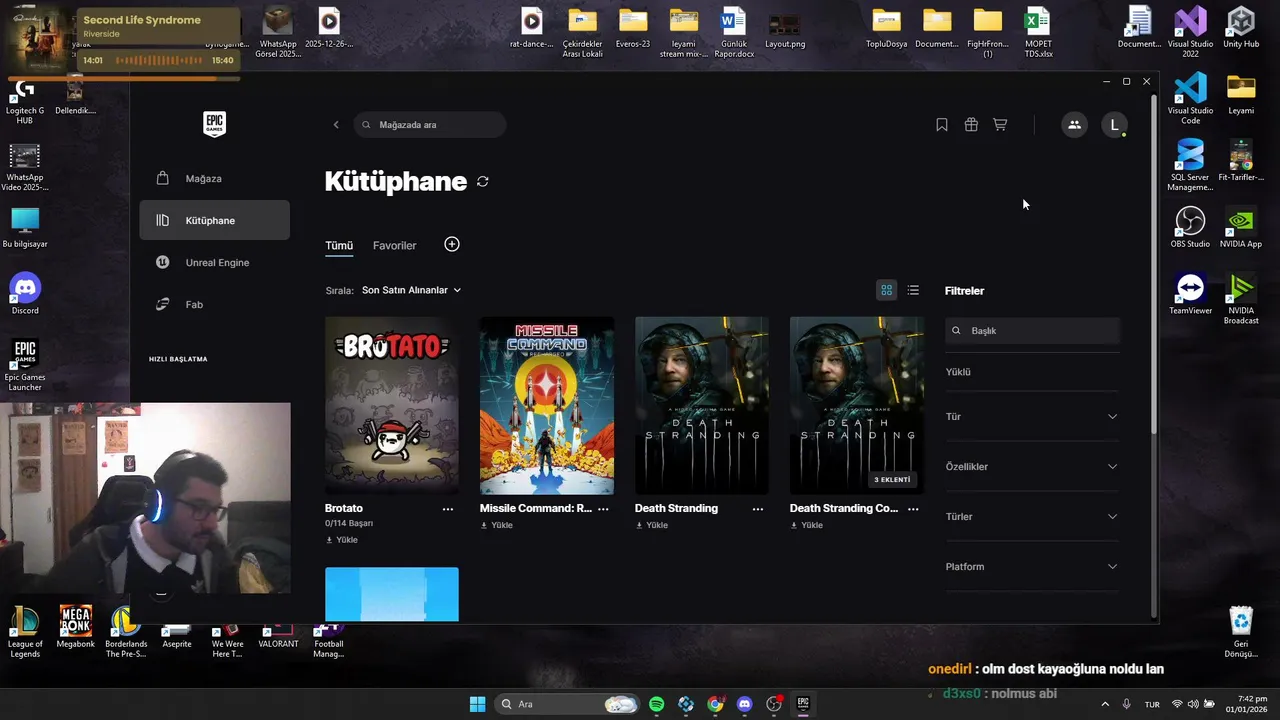Expand the Tür filter

coord(1032,417)
